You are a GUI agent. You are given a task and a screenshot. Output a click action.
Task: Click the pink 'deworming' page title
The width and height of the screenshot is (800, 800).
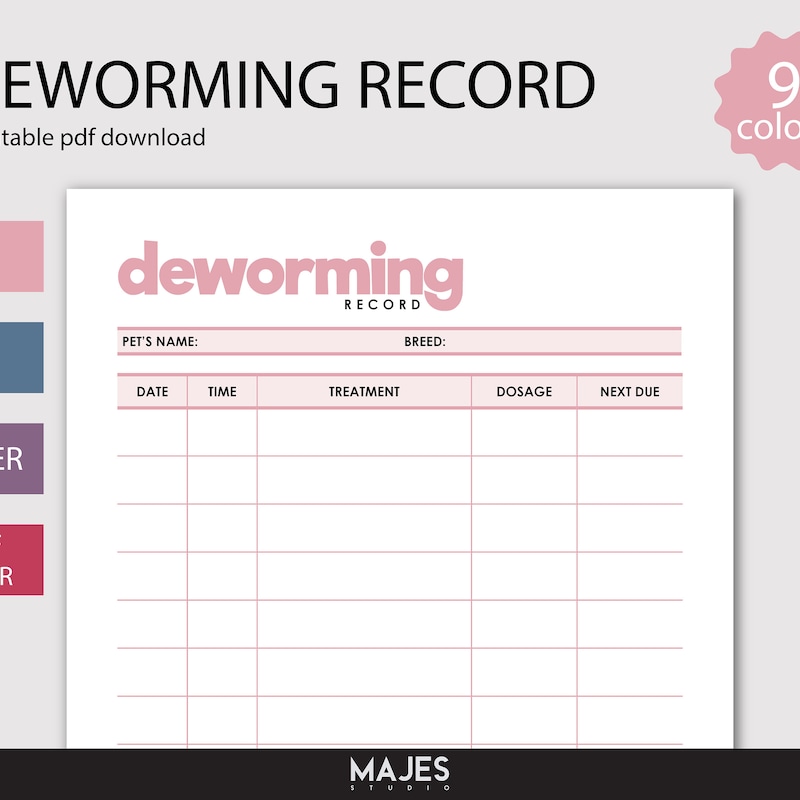pyautogui.click(x=291, y=274)
